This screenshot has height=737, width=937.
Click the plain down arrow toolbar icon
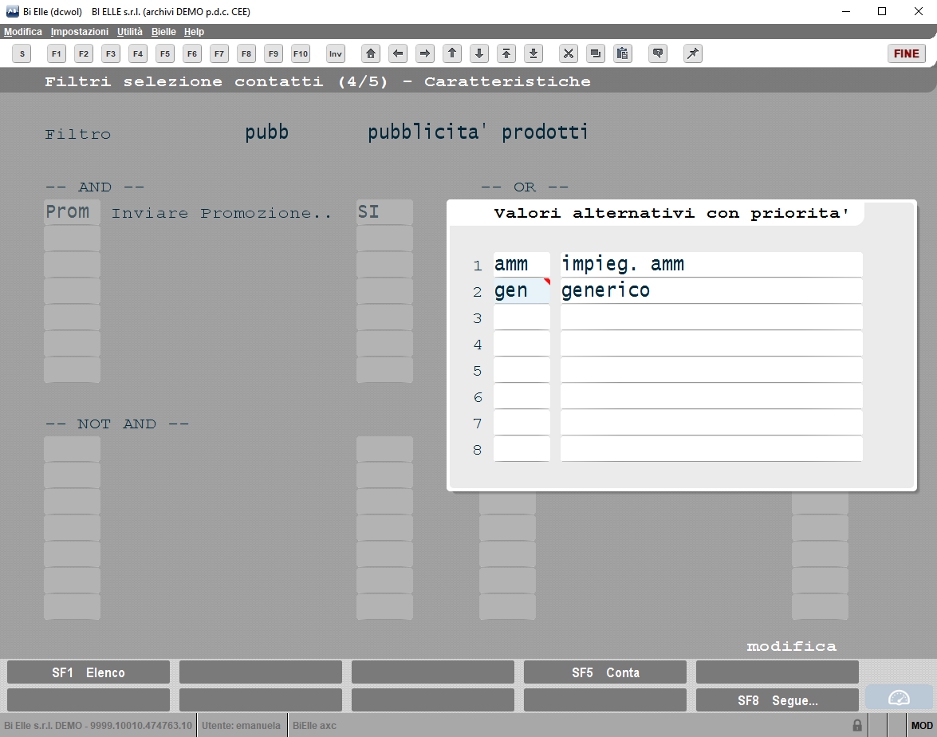coord(479,54)
